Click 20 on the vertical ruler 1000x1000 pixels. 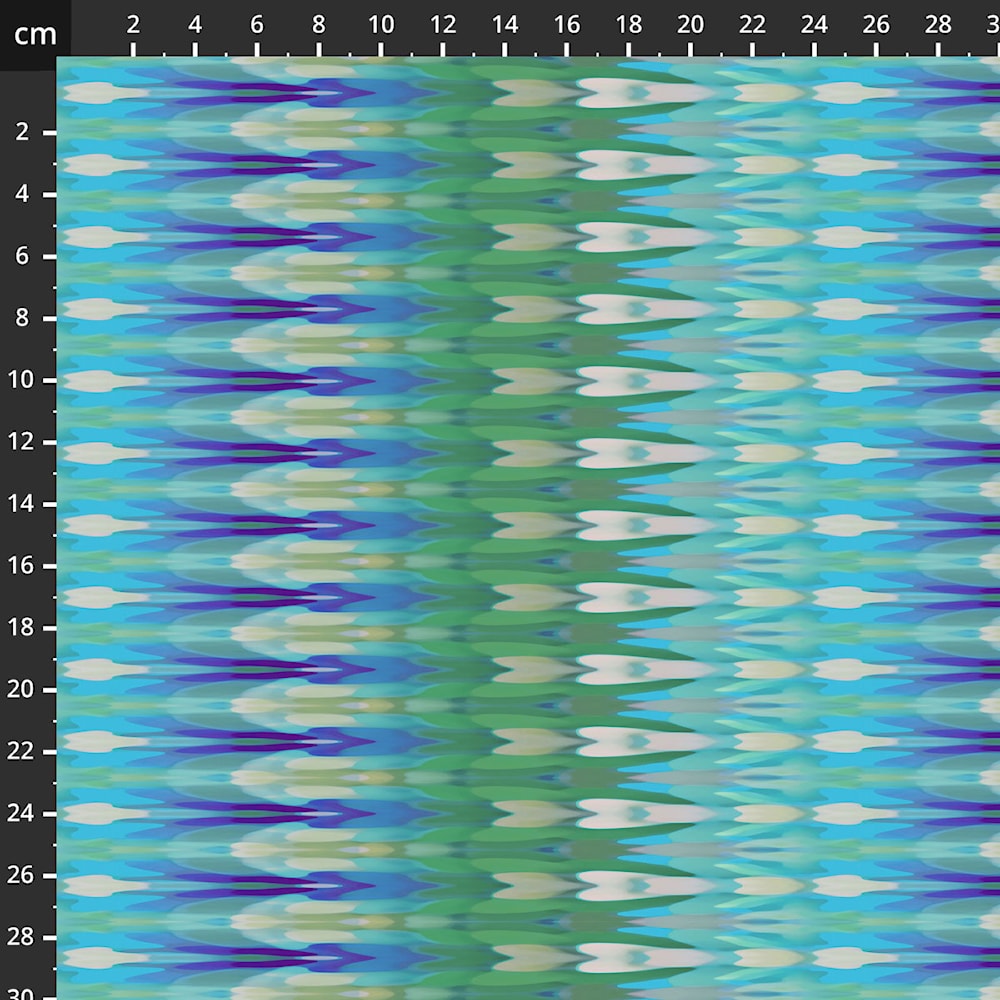point(23,690)
